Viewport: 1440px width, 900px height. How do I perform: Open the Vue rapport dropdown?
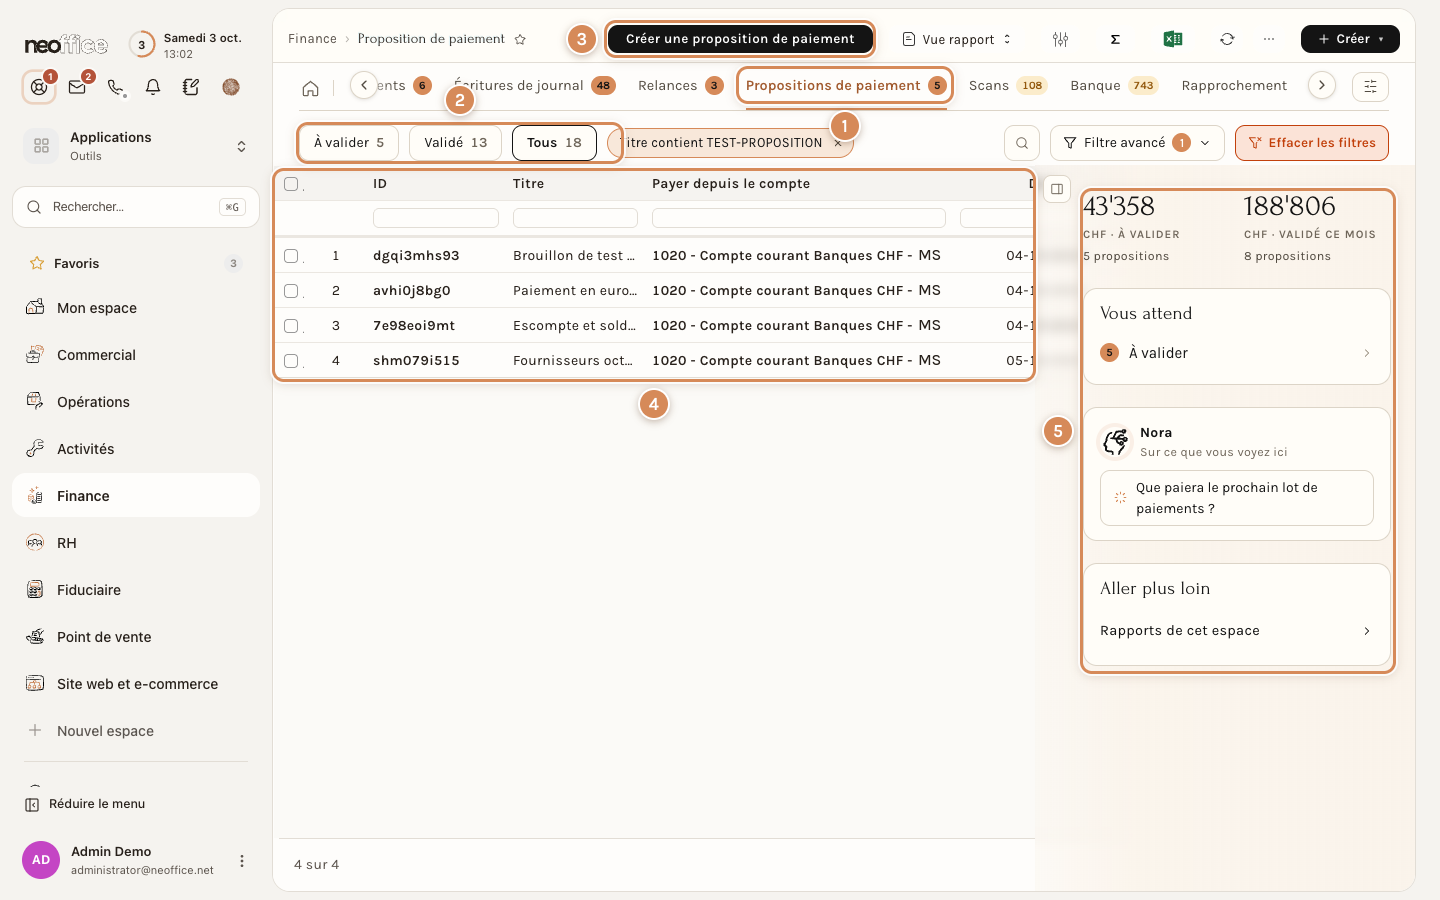pos(957,39)
